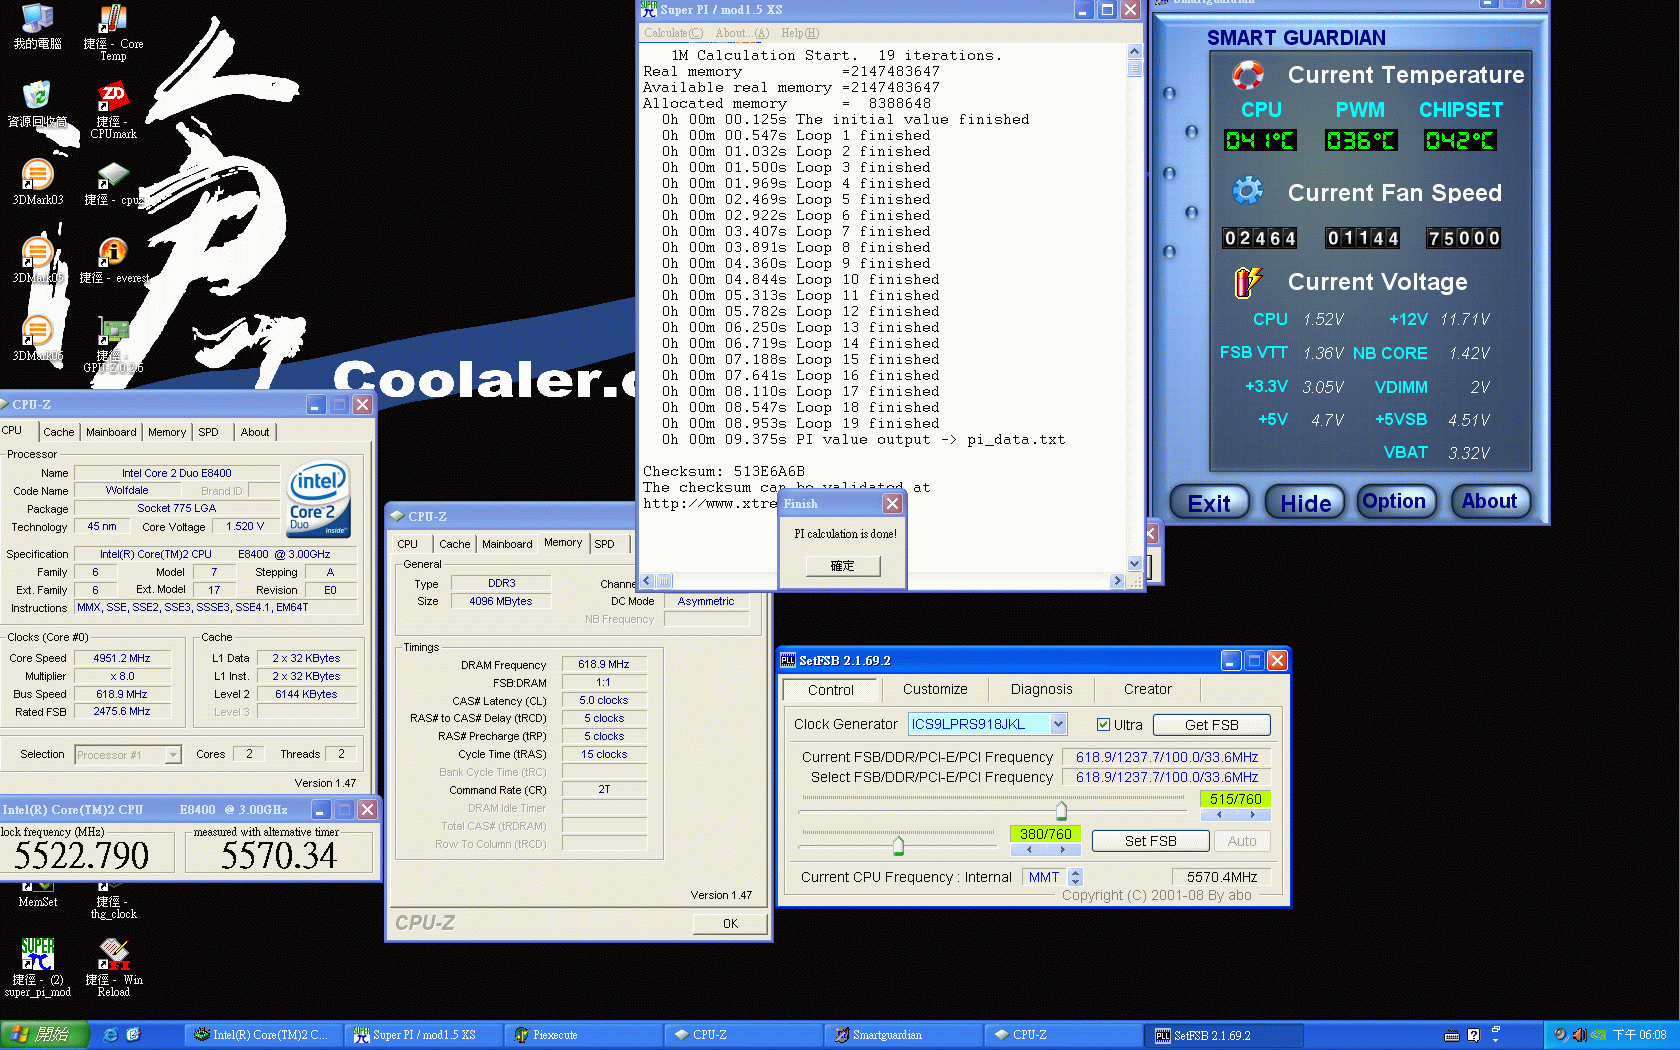Switch to Smartguardian taskbar item
Viewport: 1680px width, 1050px height.
click(x=904, y=1035)
